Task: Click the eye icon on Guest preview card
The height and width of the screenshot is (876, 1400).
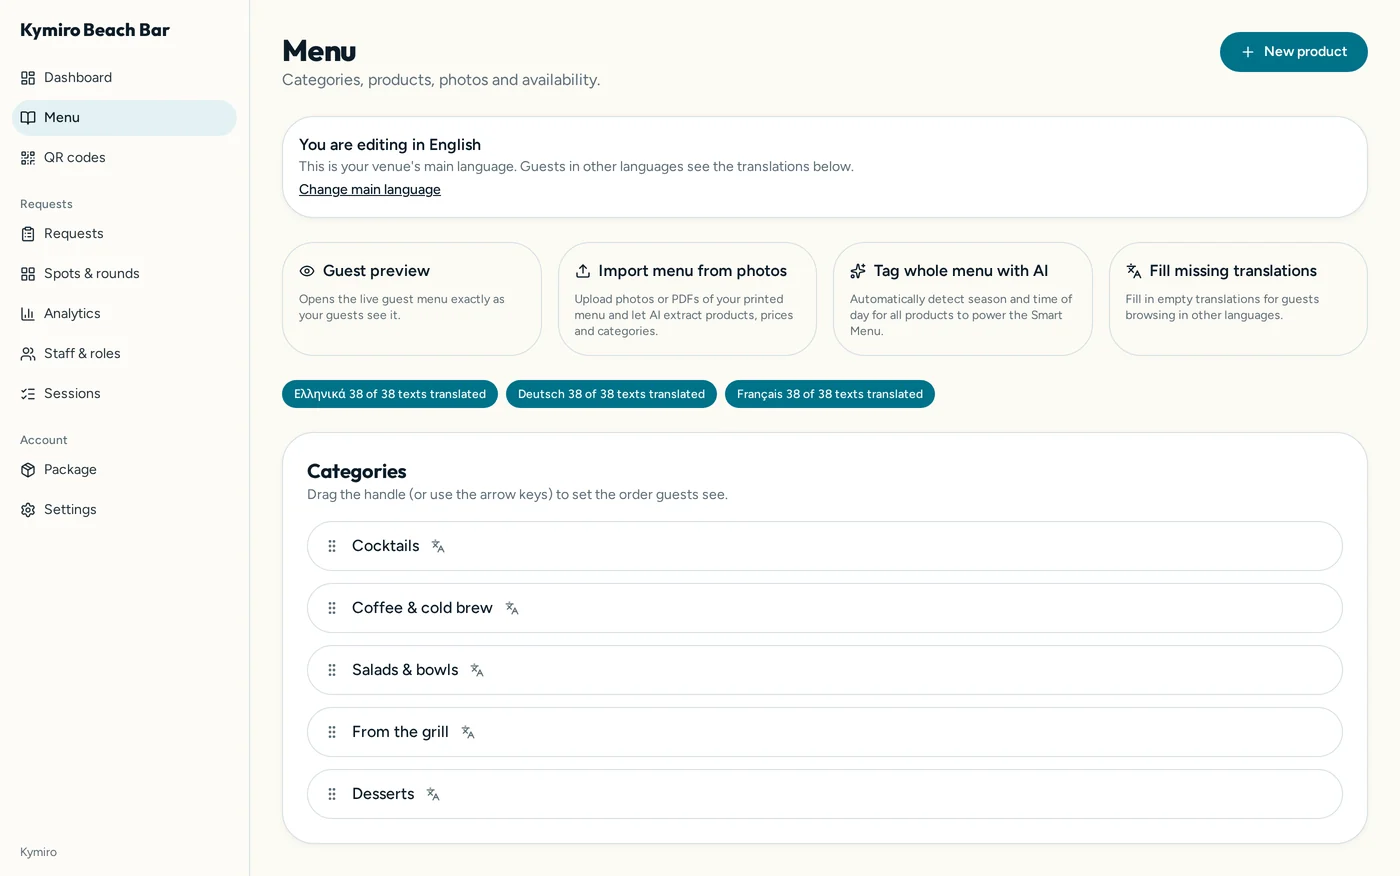Action: tap(307, 271)
